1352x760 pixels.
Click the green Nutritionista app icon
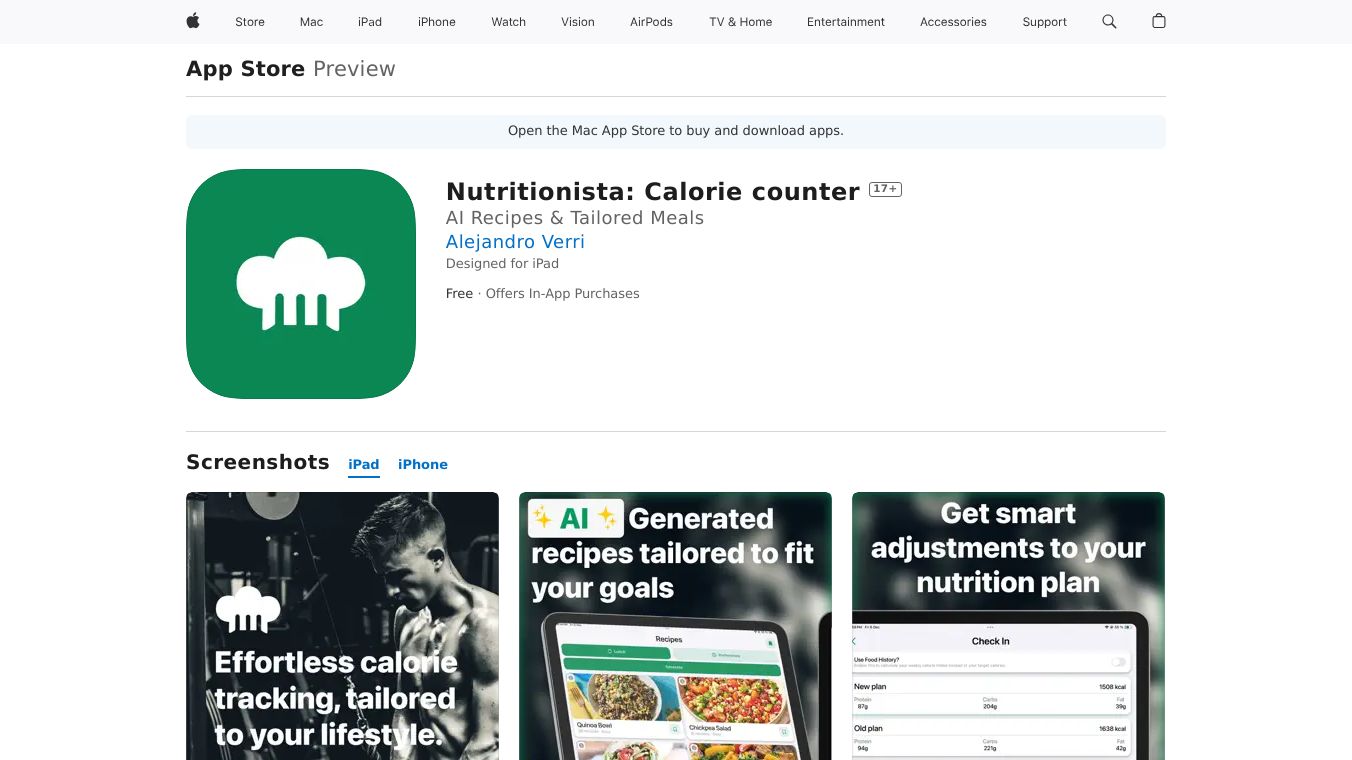tap(301, 284)
